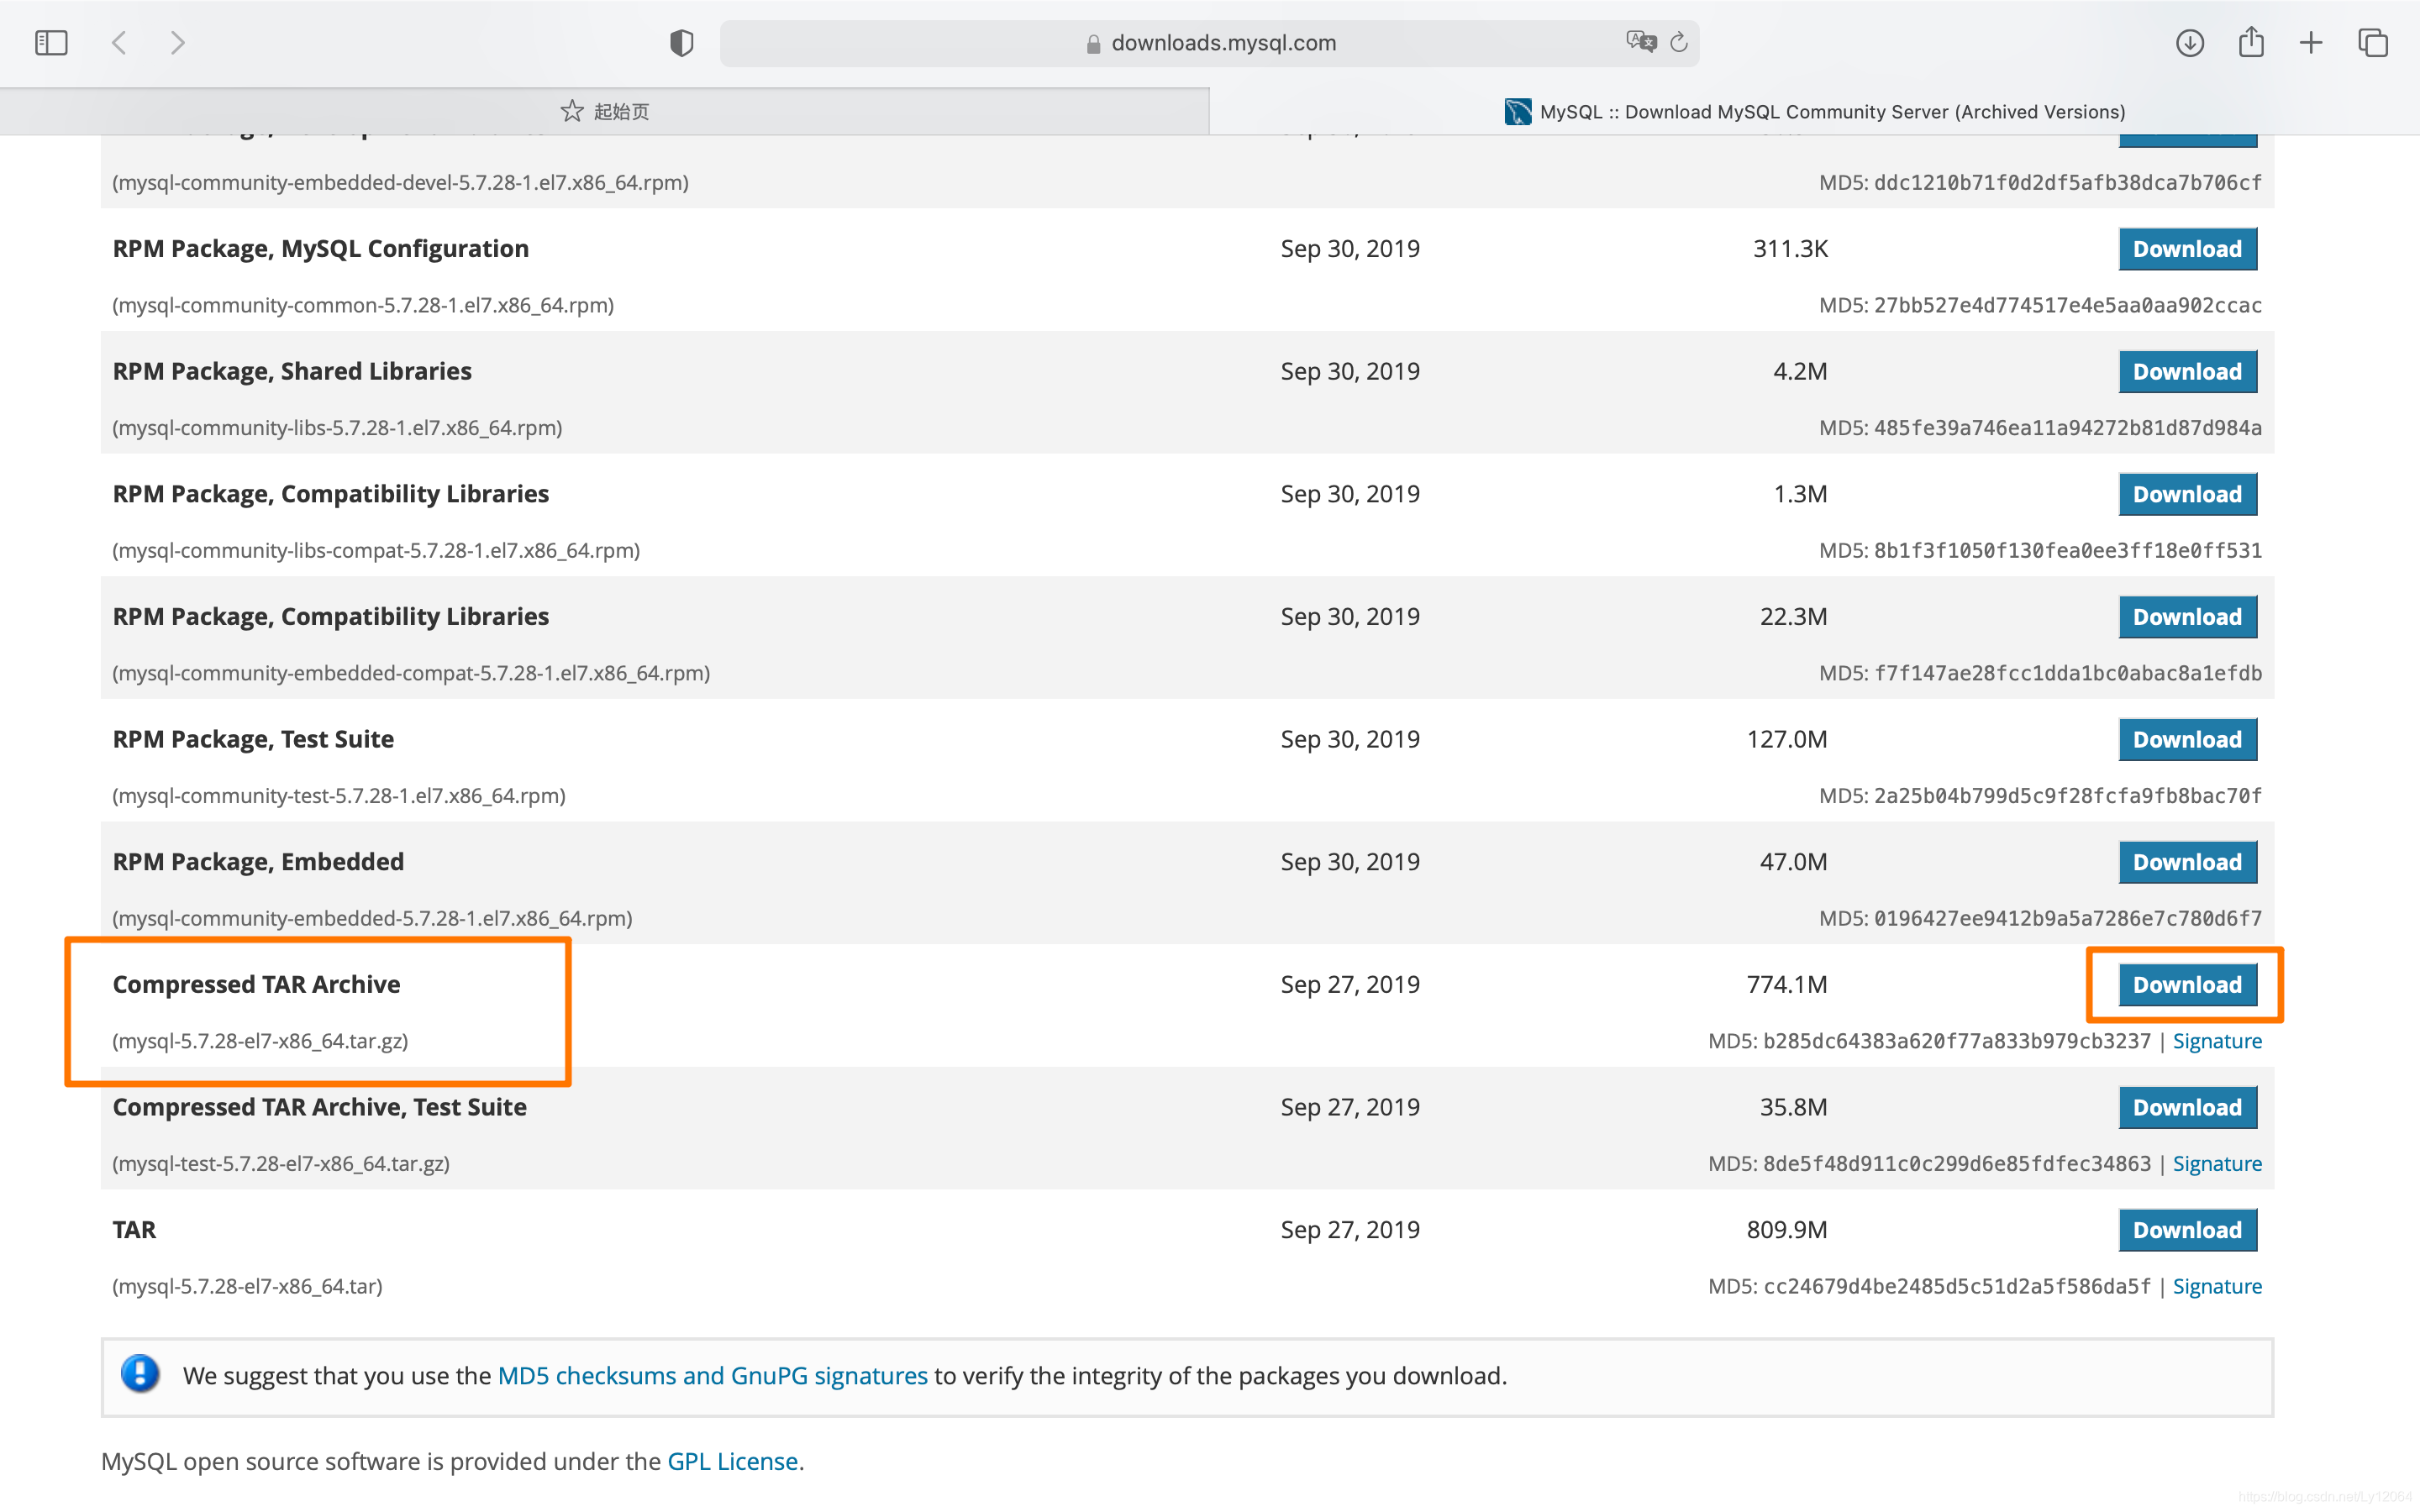
Task: Click the MD5 value 8de5f48d911c0c299d6e85fdfec34863
Action: pos(1956,1164)
